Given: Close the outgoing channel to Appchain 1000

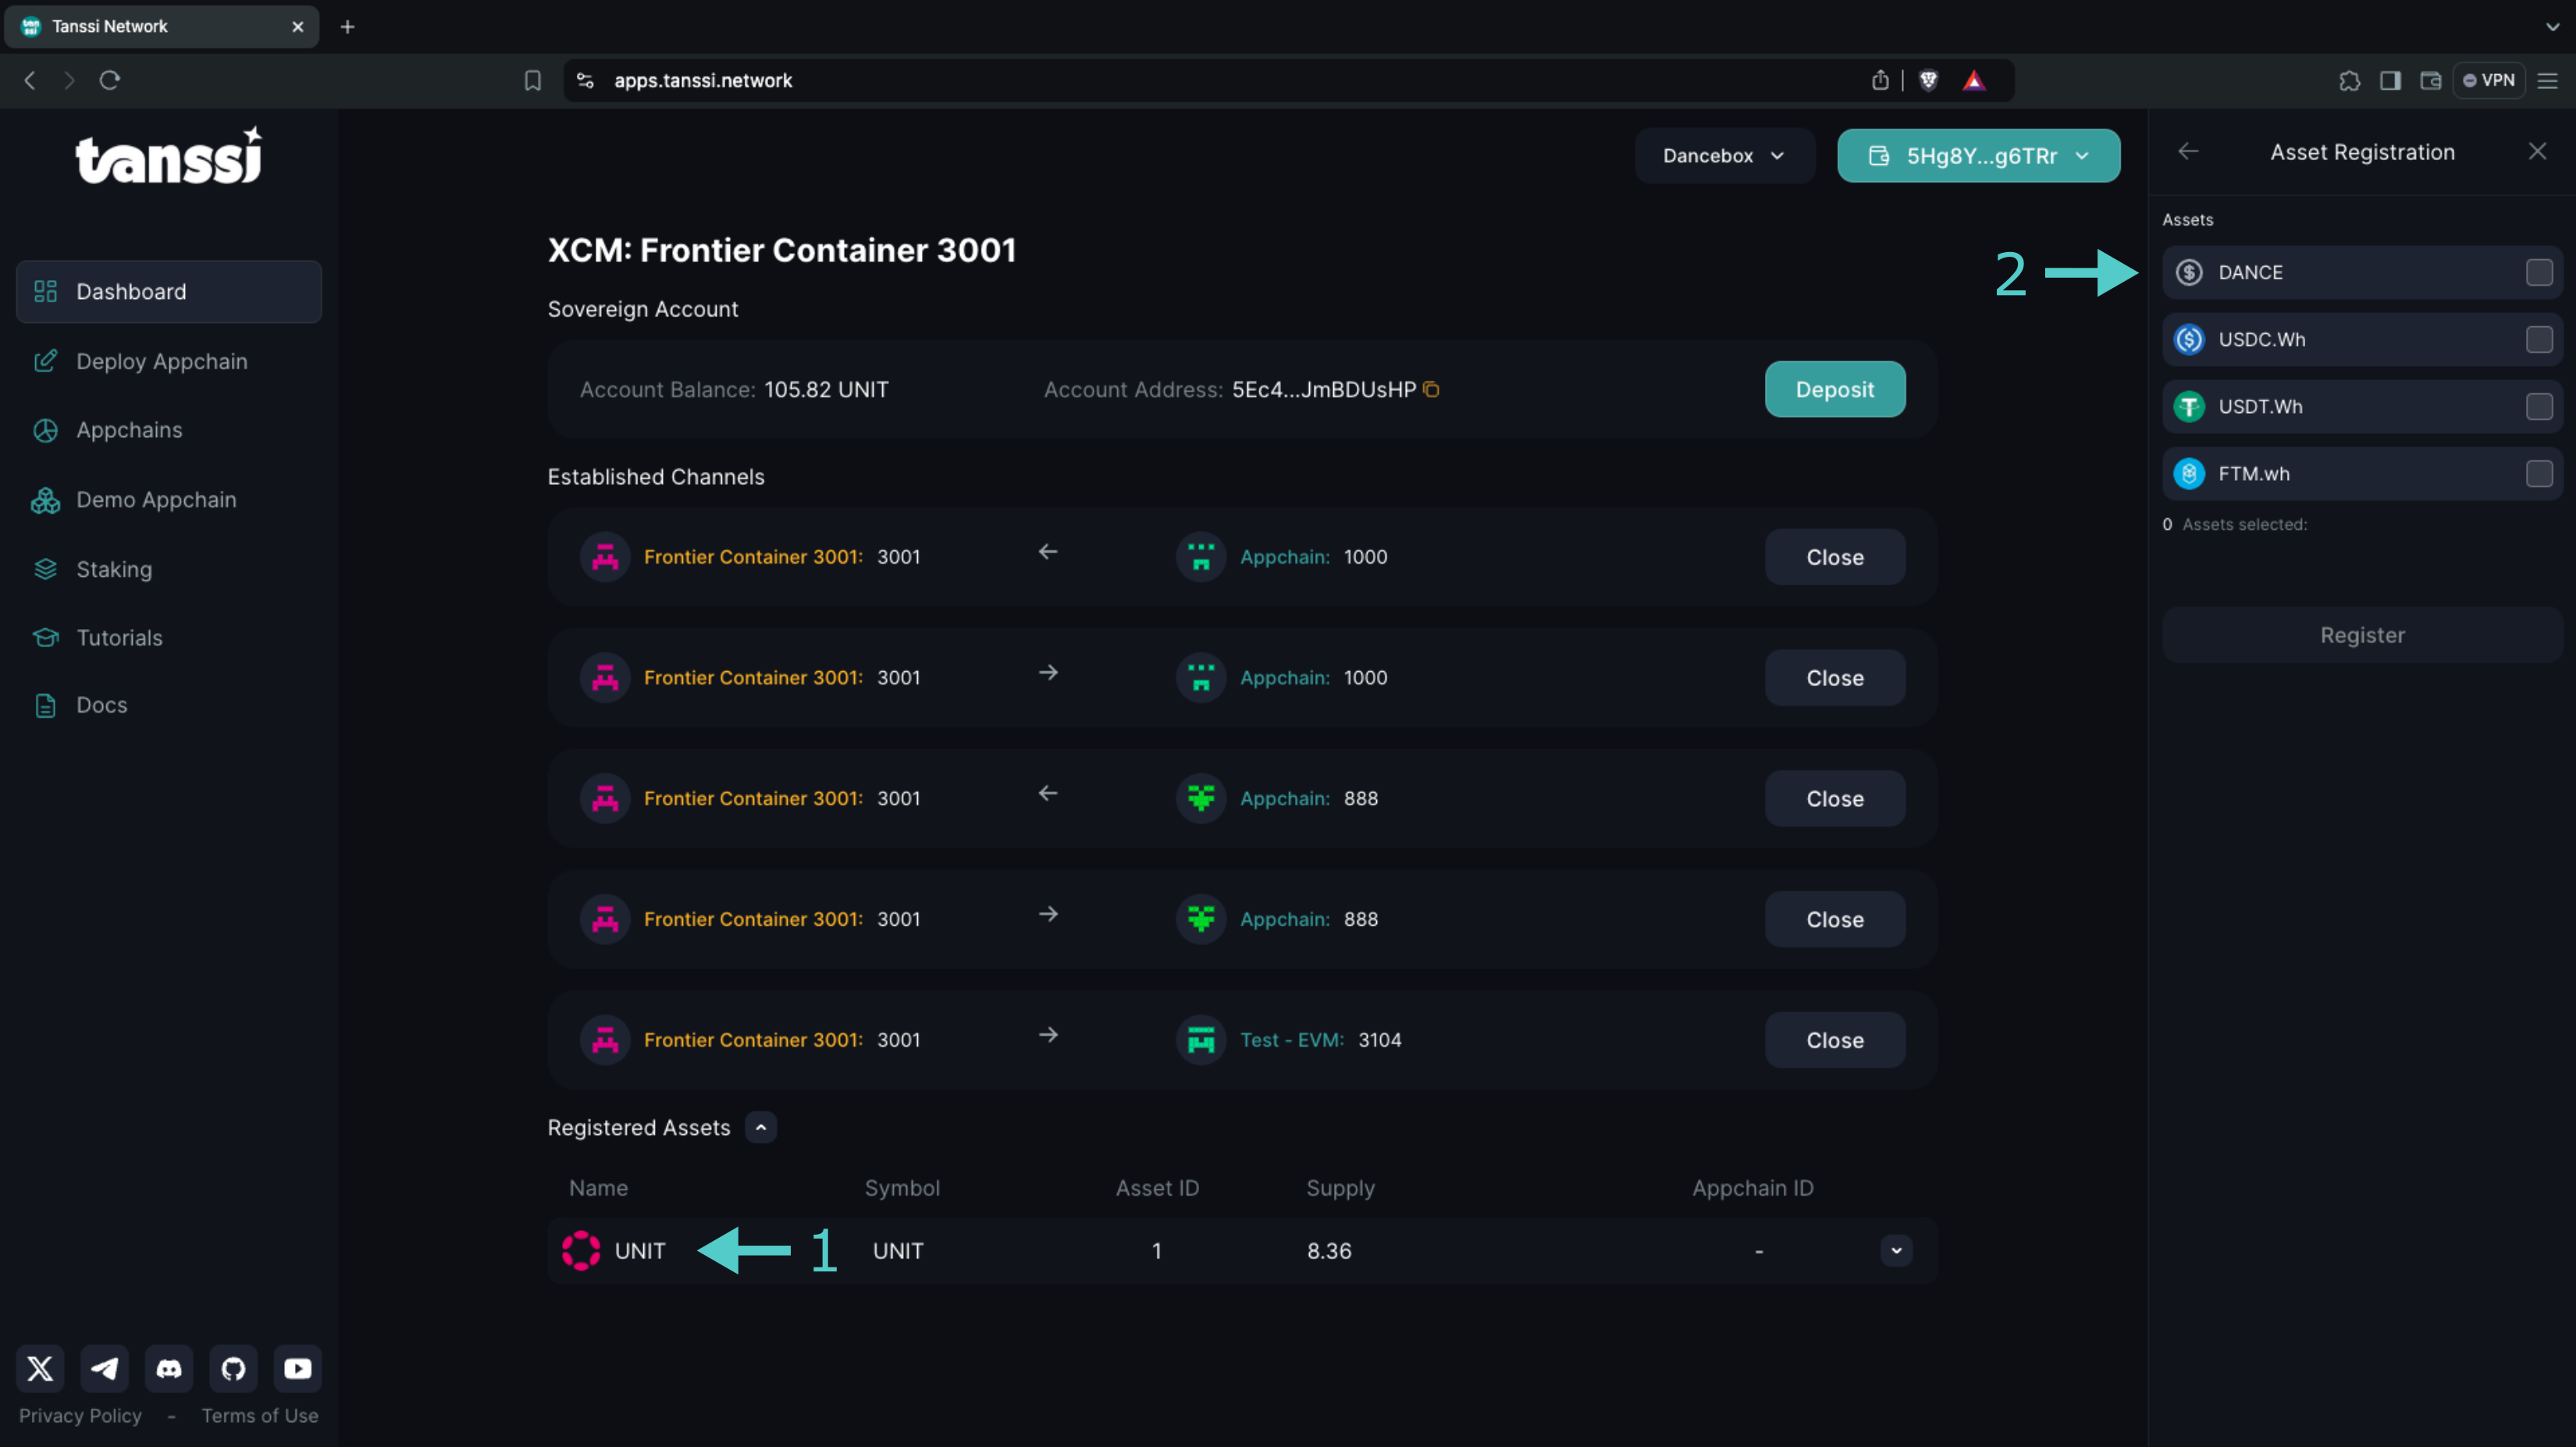Looking at the screenshot, I should pos(1834,677).
